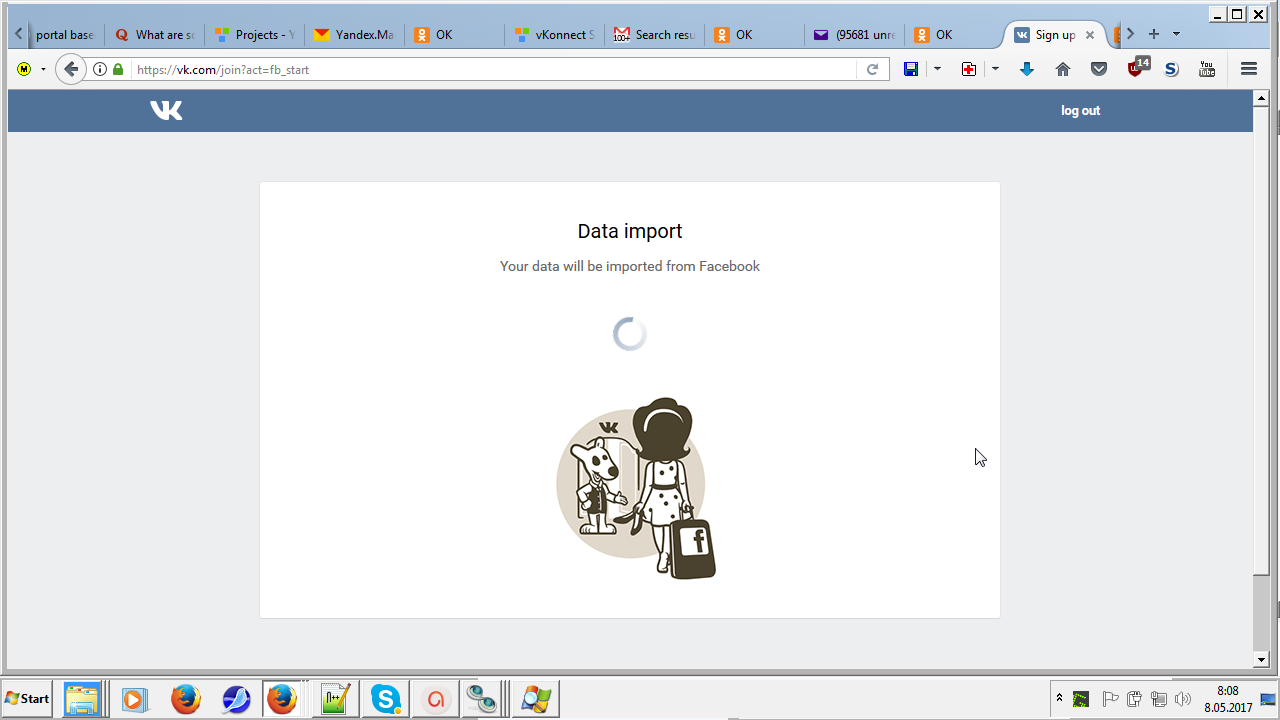1280x720 pixels.
Task: Switch to the Projects tab
Action: click(254, 35)
